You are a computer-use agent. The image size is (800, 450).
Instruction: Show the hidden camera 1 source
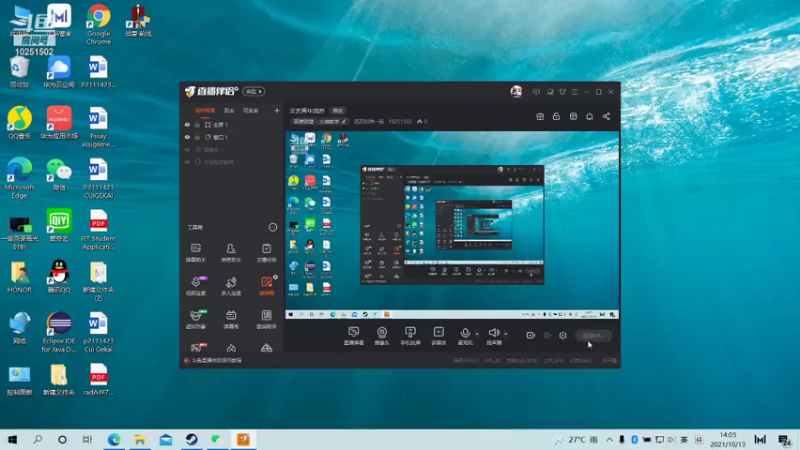[187, 149]
